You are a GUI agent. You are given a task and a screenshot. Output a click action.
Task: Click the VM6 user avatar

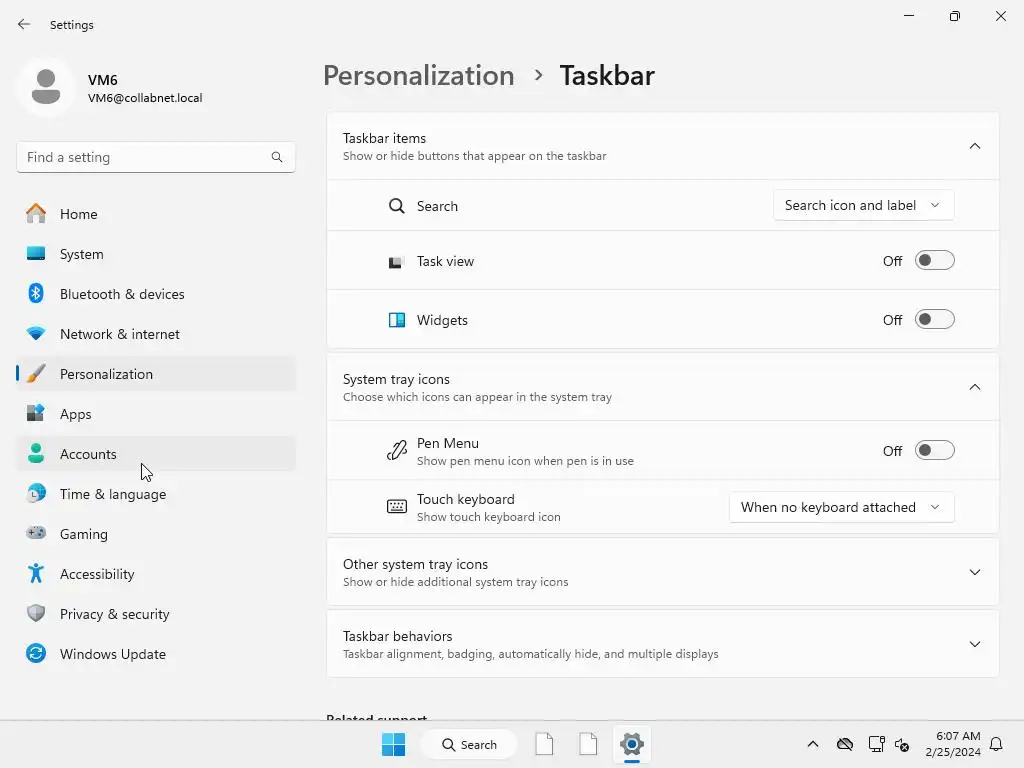(46, 88)
